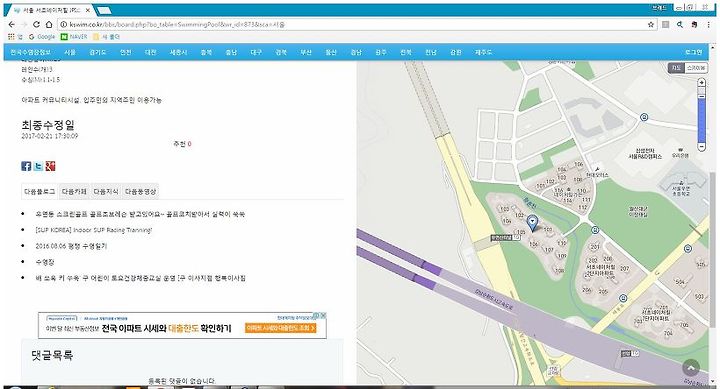Open the screen golf blog post link
720x389 pixels.
(x=140, y=214)
